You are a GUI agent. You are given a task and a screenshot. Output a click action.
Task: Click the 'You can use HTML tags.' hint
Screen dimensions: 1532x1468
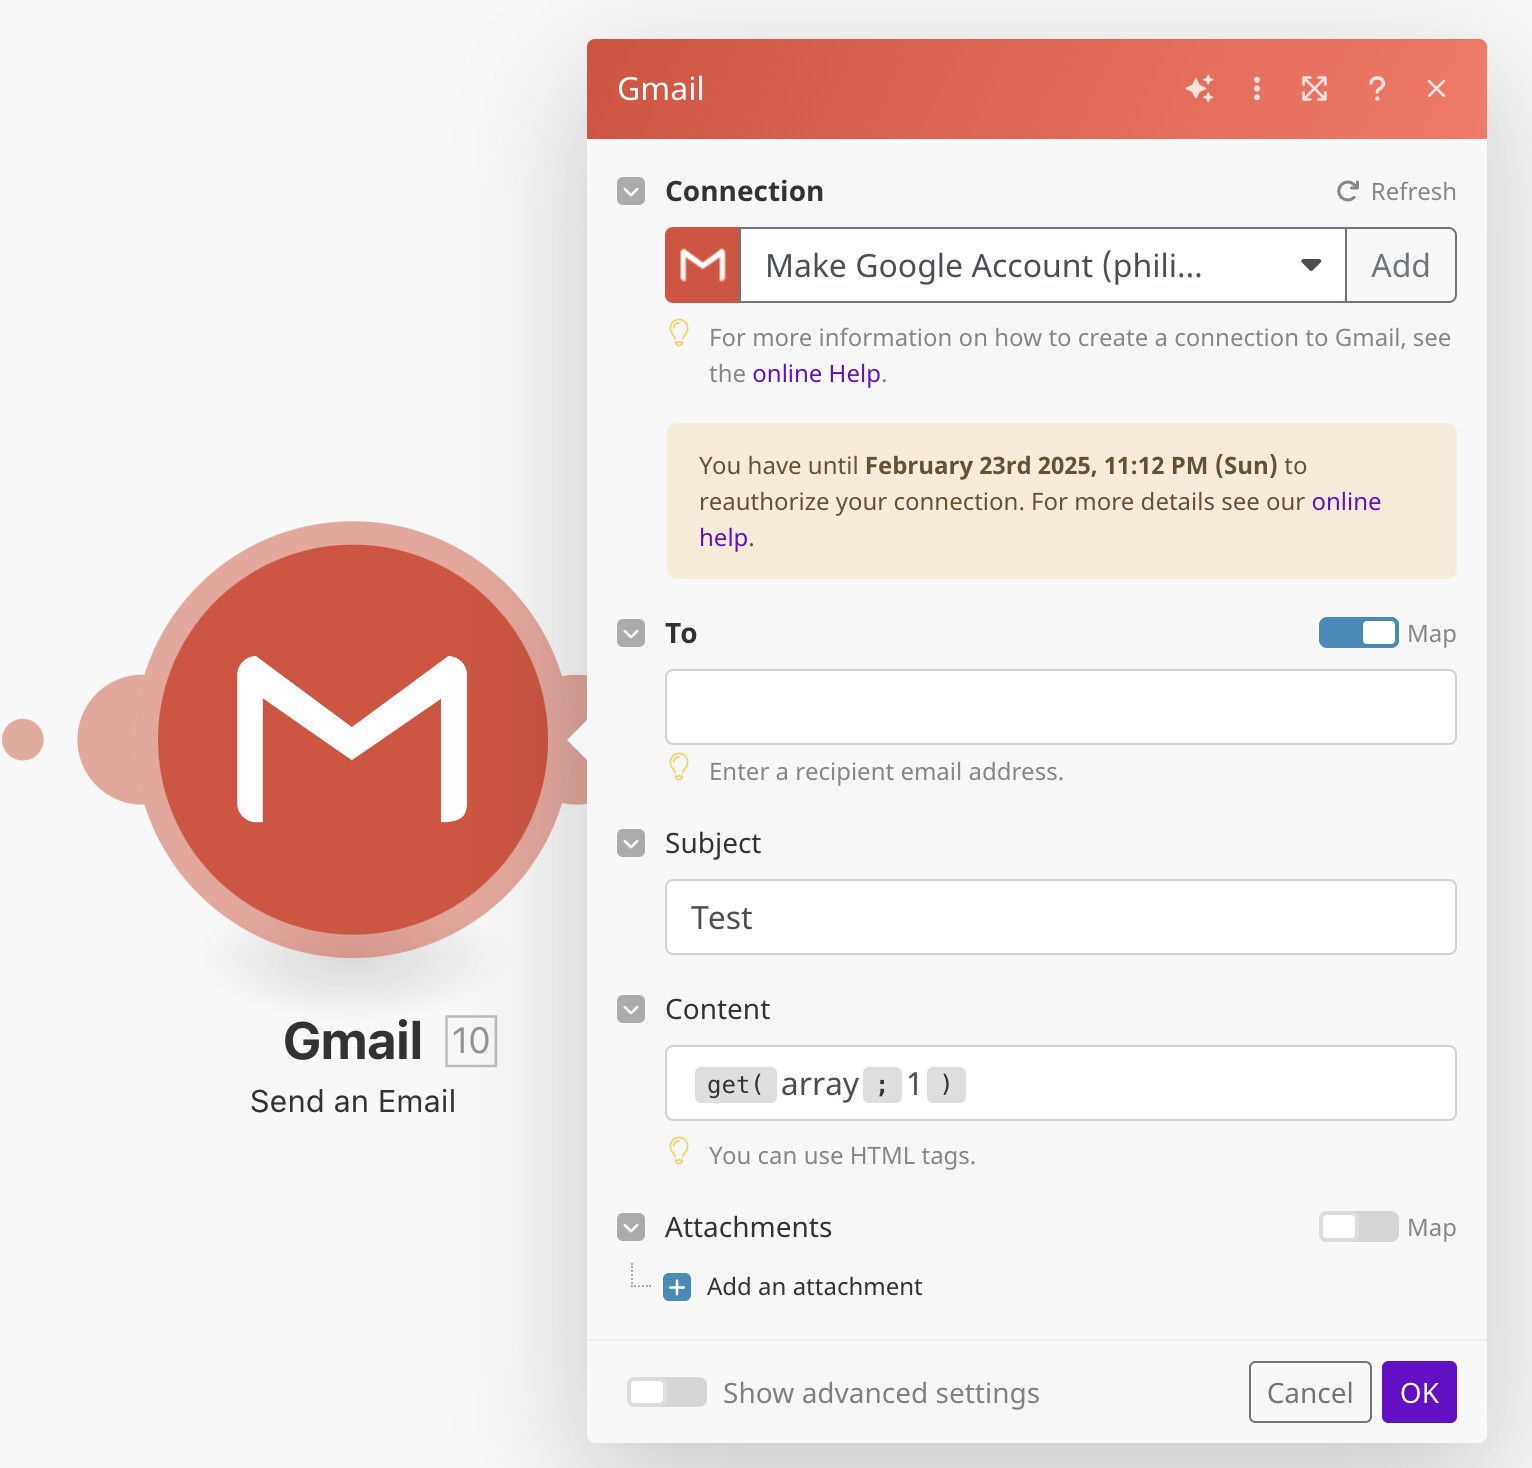842,1155
